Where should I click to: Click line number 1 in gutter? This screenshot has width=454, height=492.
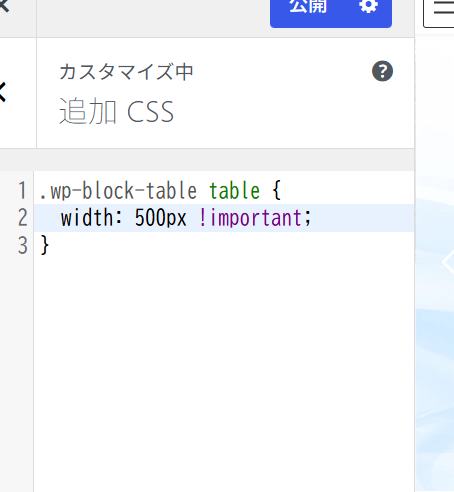click(x=23, y=191)
